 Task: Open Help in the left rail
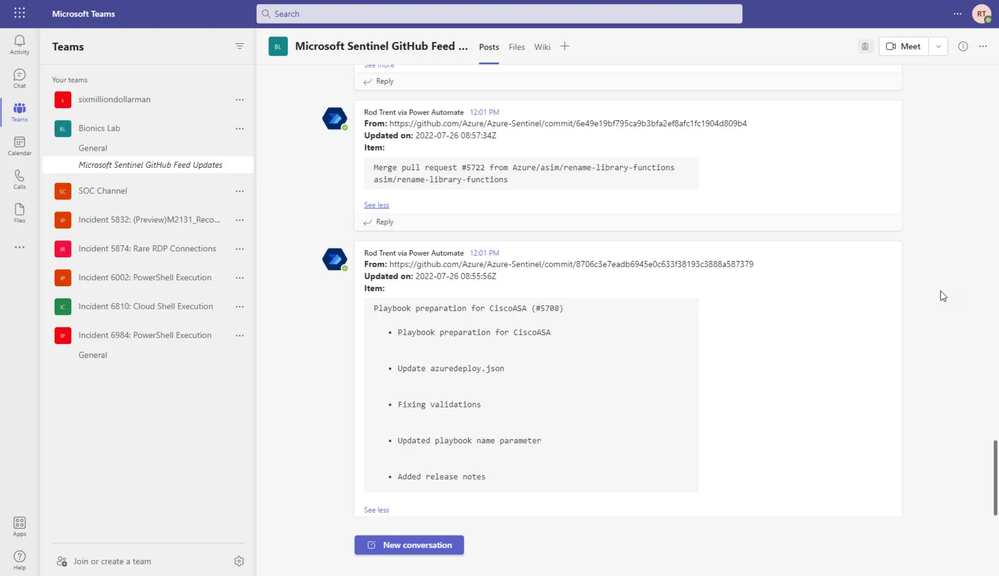[20, 560]
